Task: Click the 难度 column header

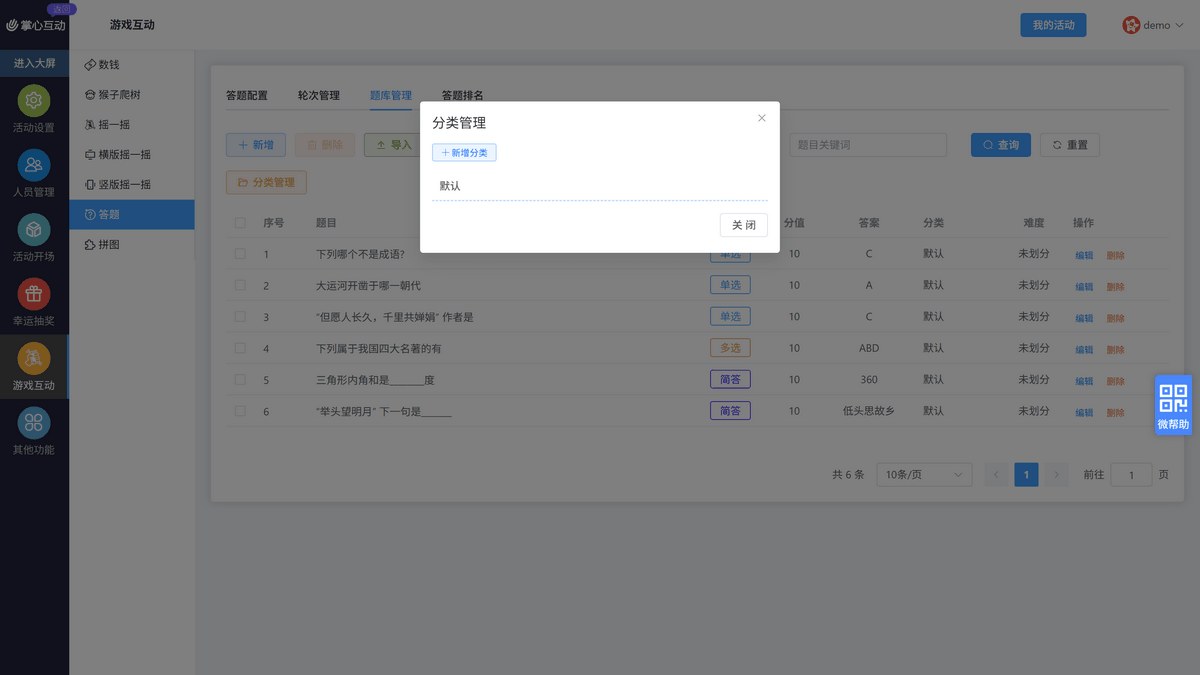Action: (1034, 223)
